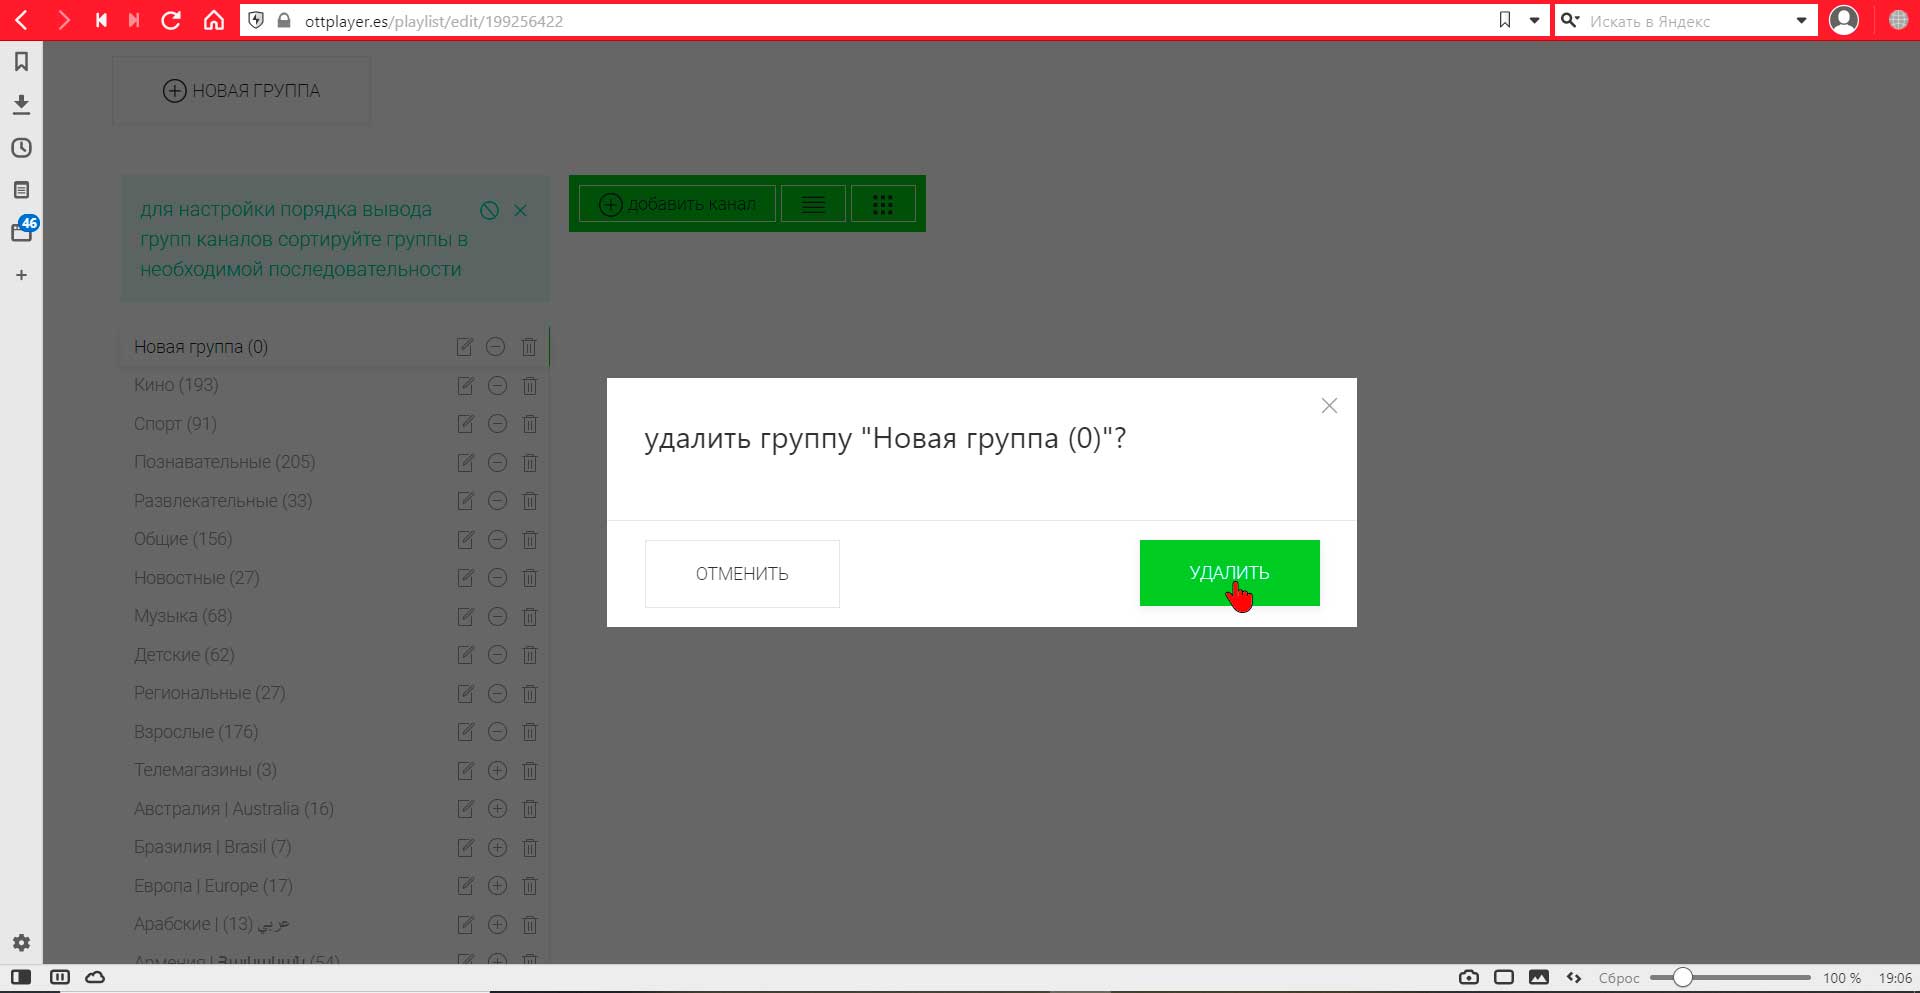Open the history sidebar panel
This screenshot has height=993, width=1920.
click(x=21, y=148)
